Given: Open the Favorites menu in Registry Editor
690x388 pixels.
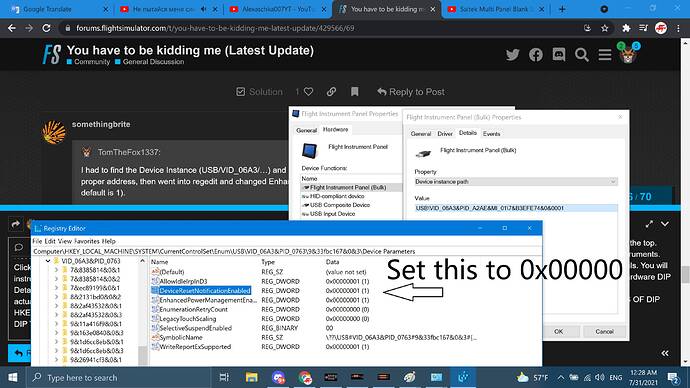Looking at the screenshot, I should click(87, 241).
